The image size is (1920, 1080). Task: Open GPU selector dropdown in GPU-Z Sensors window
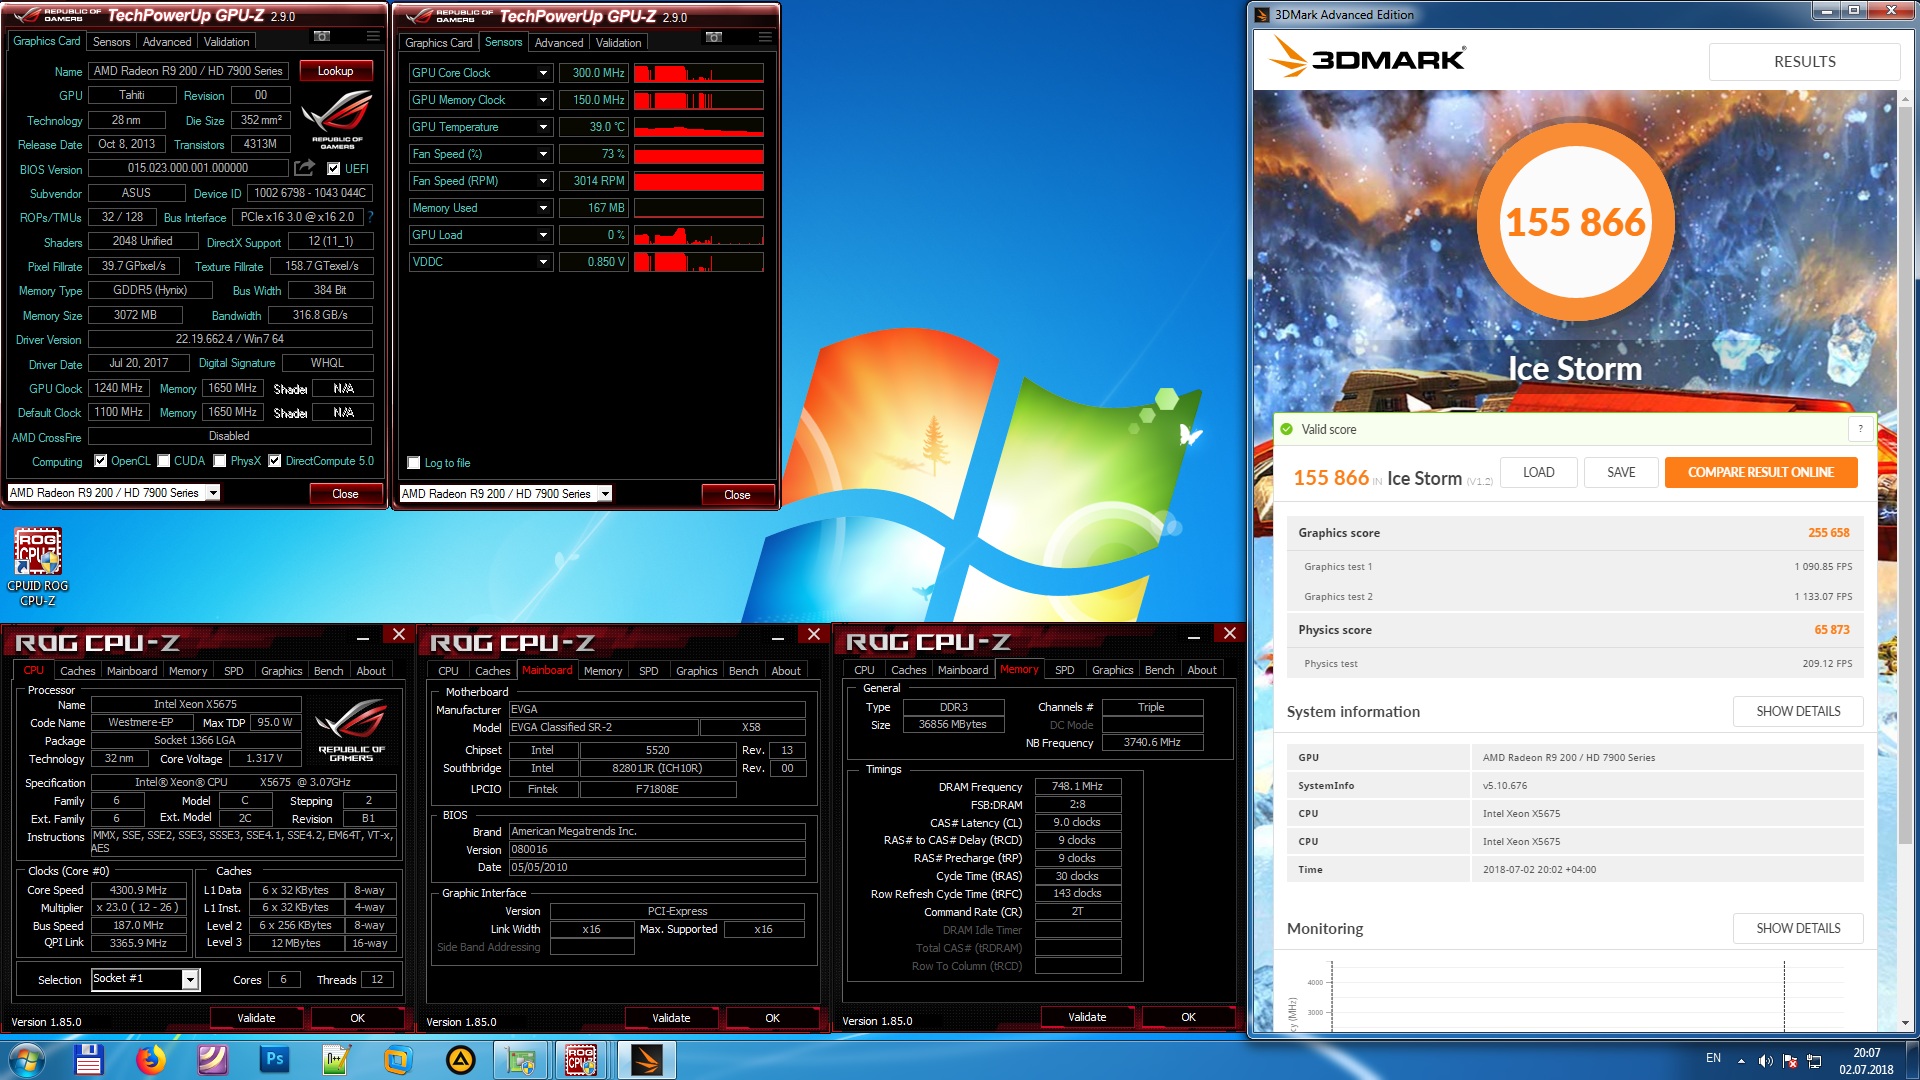(x=605, y=494)
